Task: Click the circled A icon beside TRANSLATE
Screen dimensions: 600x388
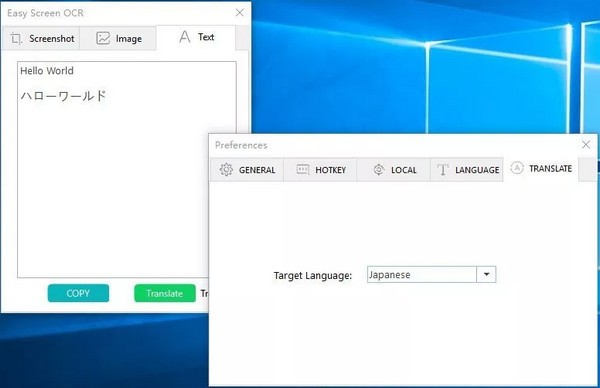Action: [x=517, y=168]
